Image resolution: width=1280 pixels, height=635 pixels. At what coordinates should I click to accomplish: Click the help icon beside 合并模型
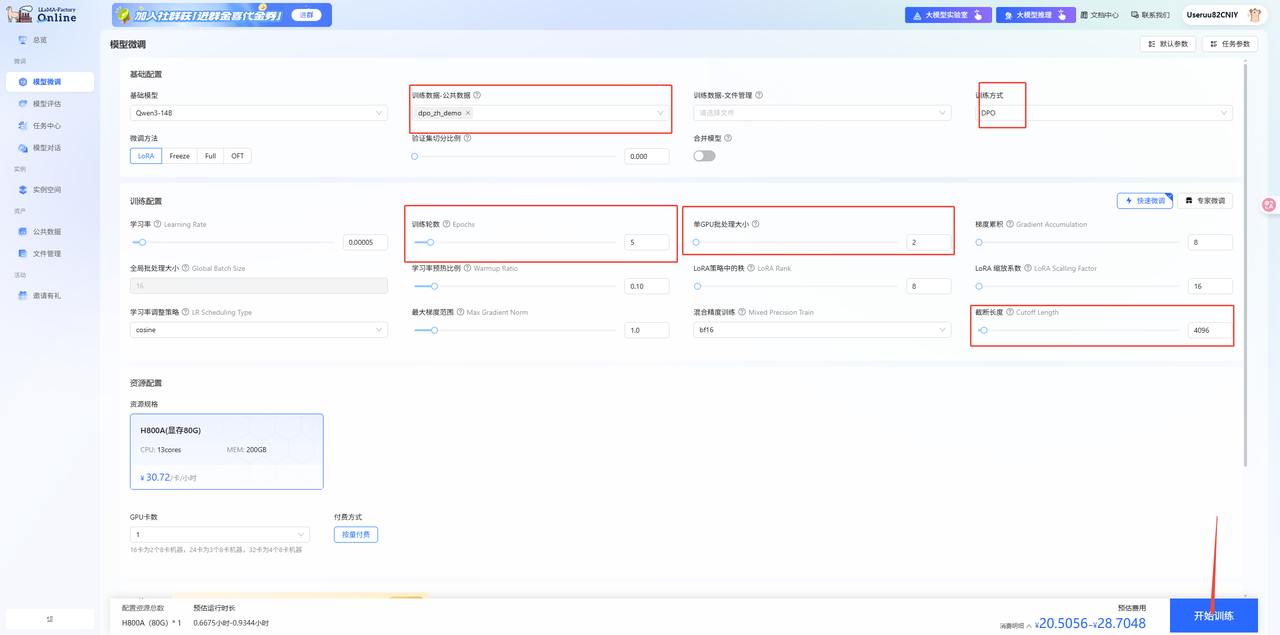coord(728,138)
